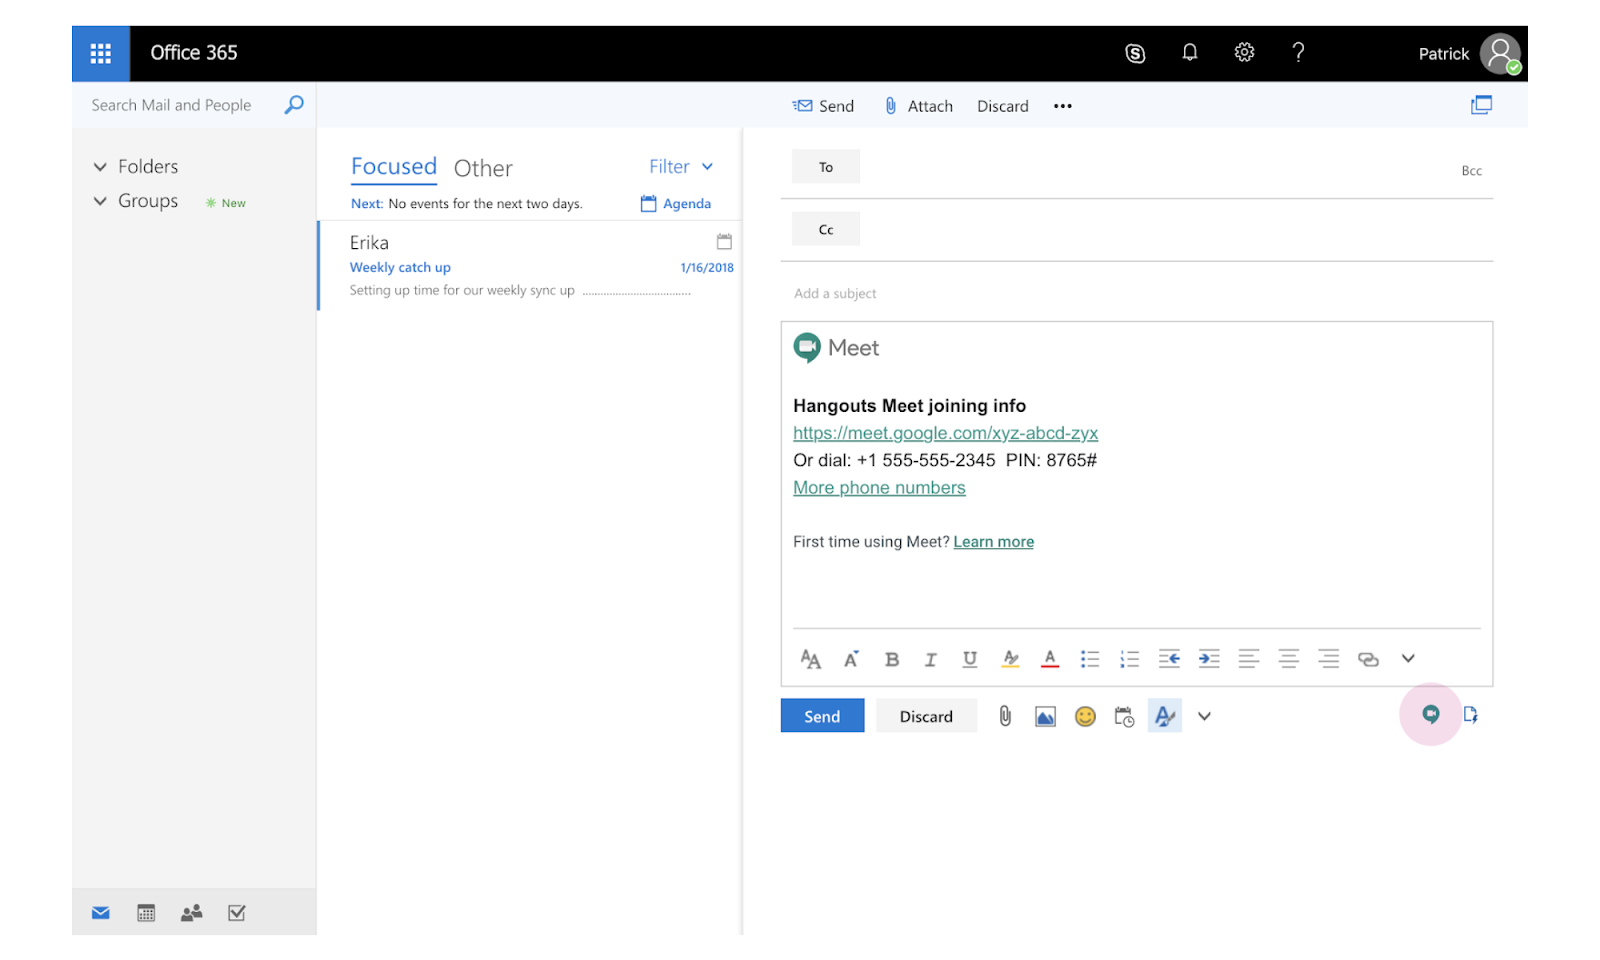Open the Filter dropdown
This screenshot has width=1600, height=960.
pyautogui.click(x=681, y=167)
